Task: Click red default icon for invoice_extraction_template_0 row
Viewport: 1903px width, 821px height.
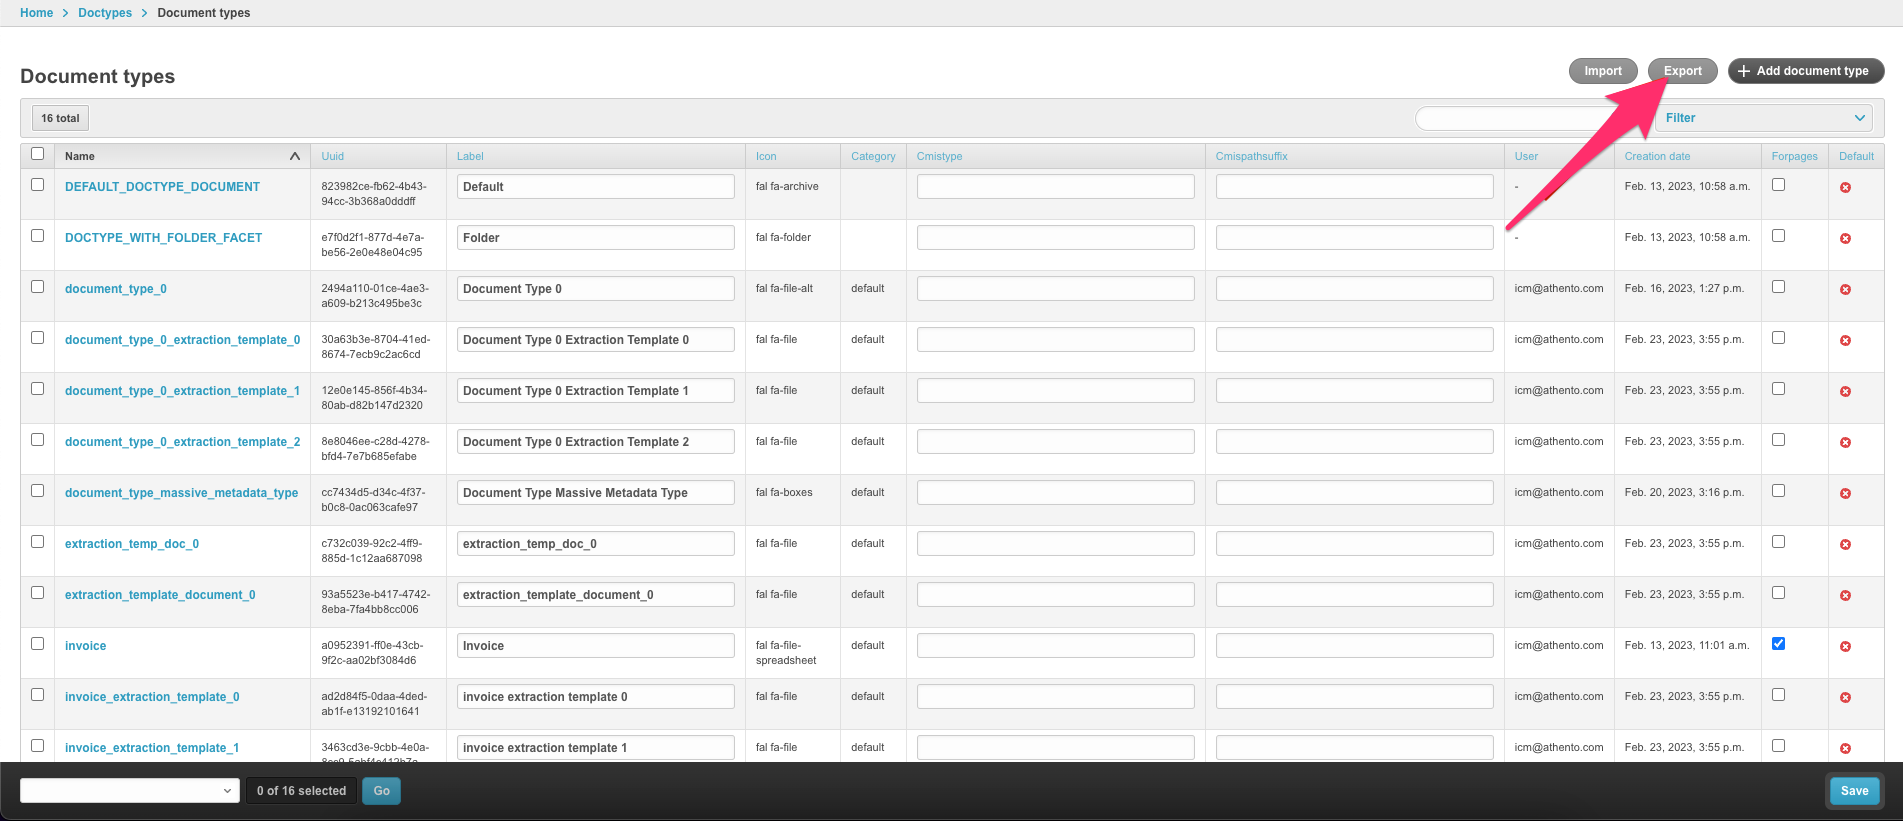Action: pyautogui.click(x=1845, y=698)
